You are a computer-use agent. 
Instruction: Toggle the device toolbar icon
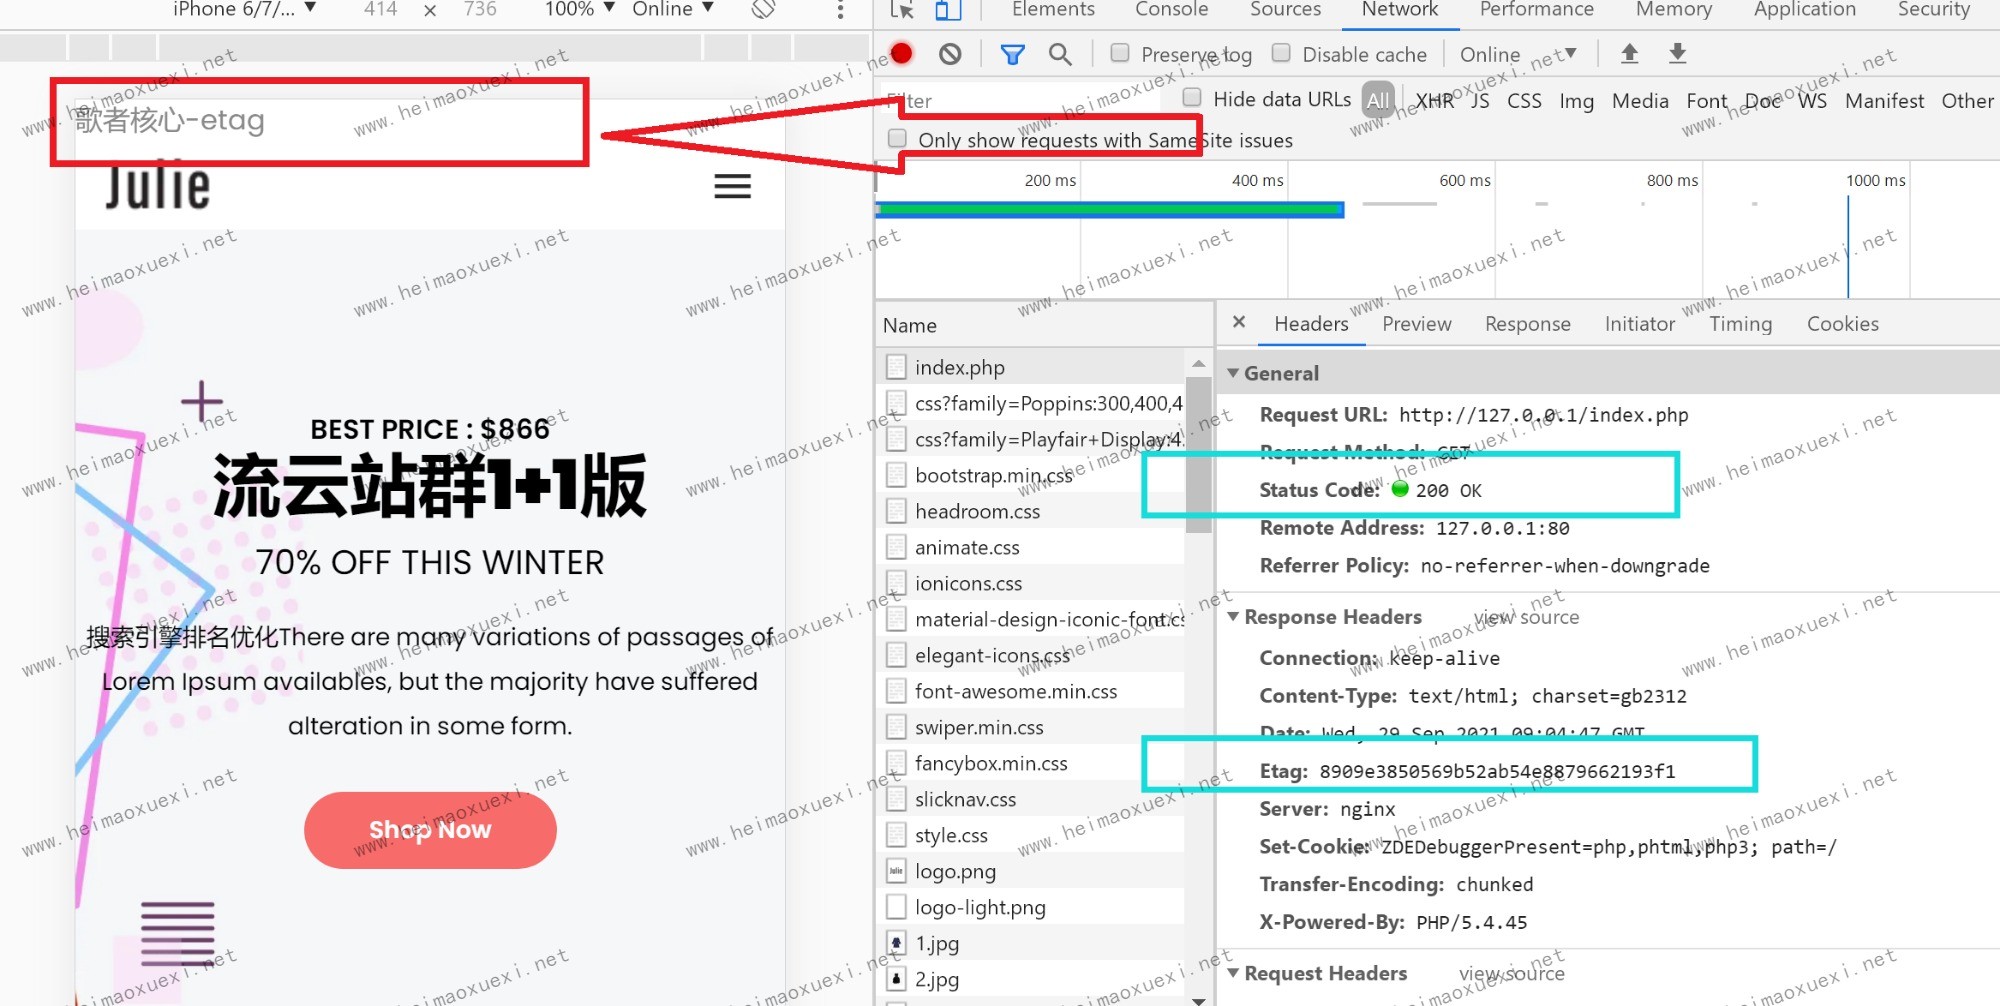pos(947,10)
